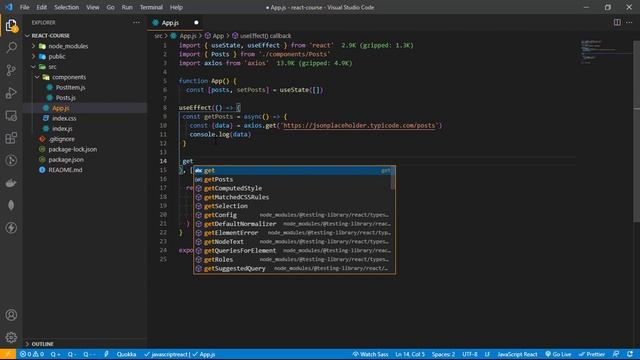Screen dimensions: 640x360
Task: Open the Extensions view
Action: (11, 138)
